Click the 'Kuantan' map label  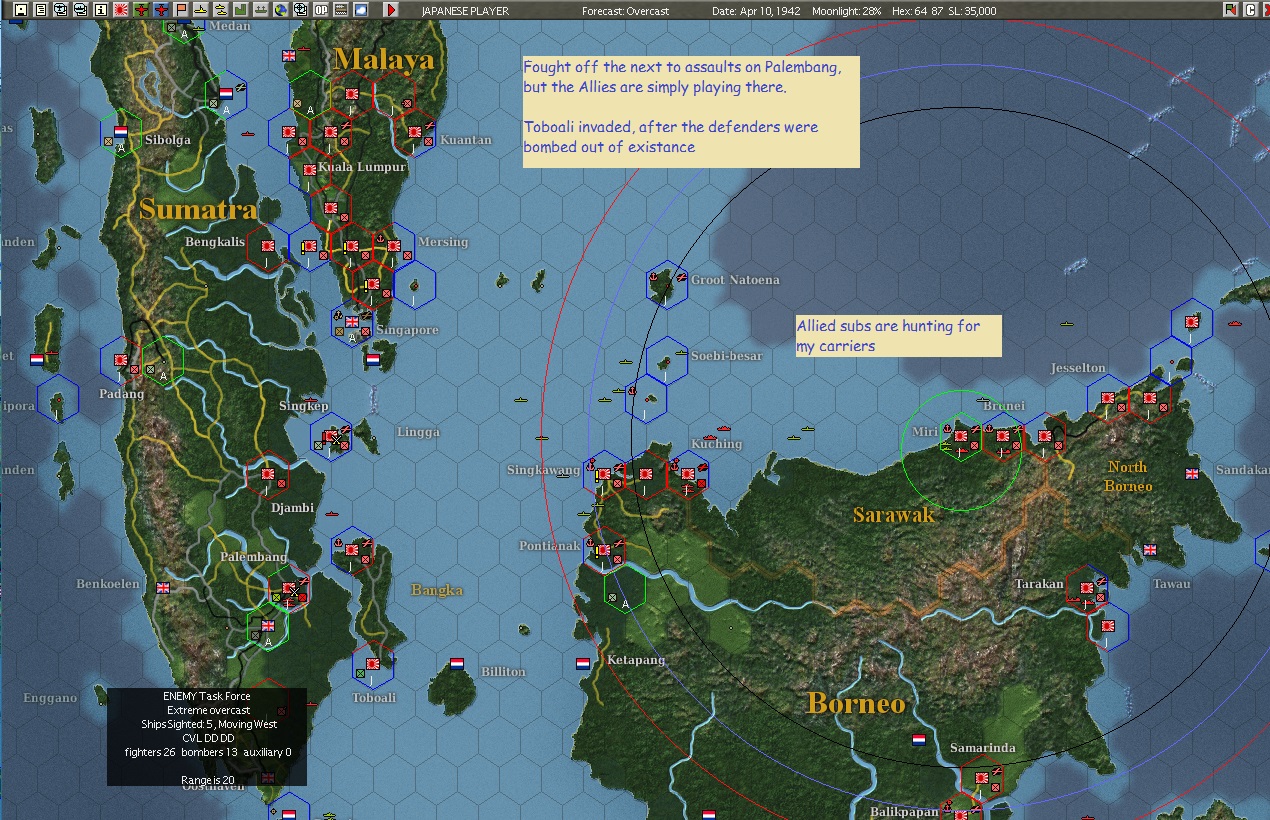pos(466,140)
